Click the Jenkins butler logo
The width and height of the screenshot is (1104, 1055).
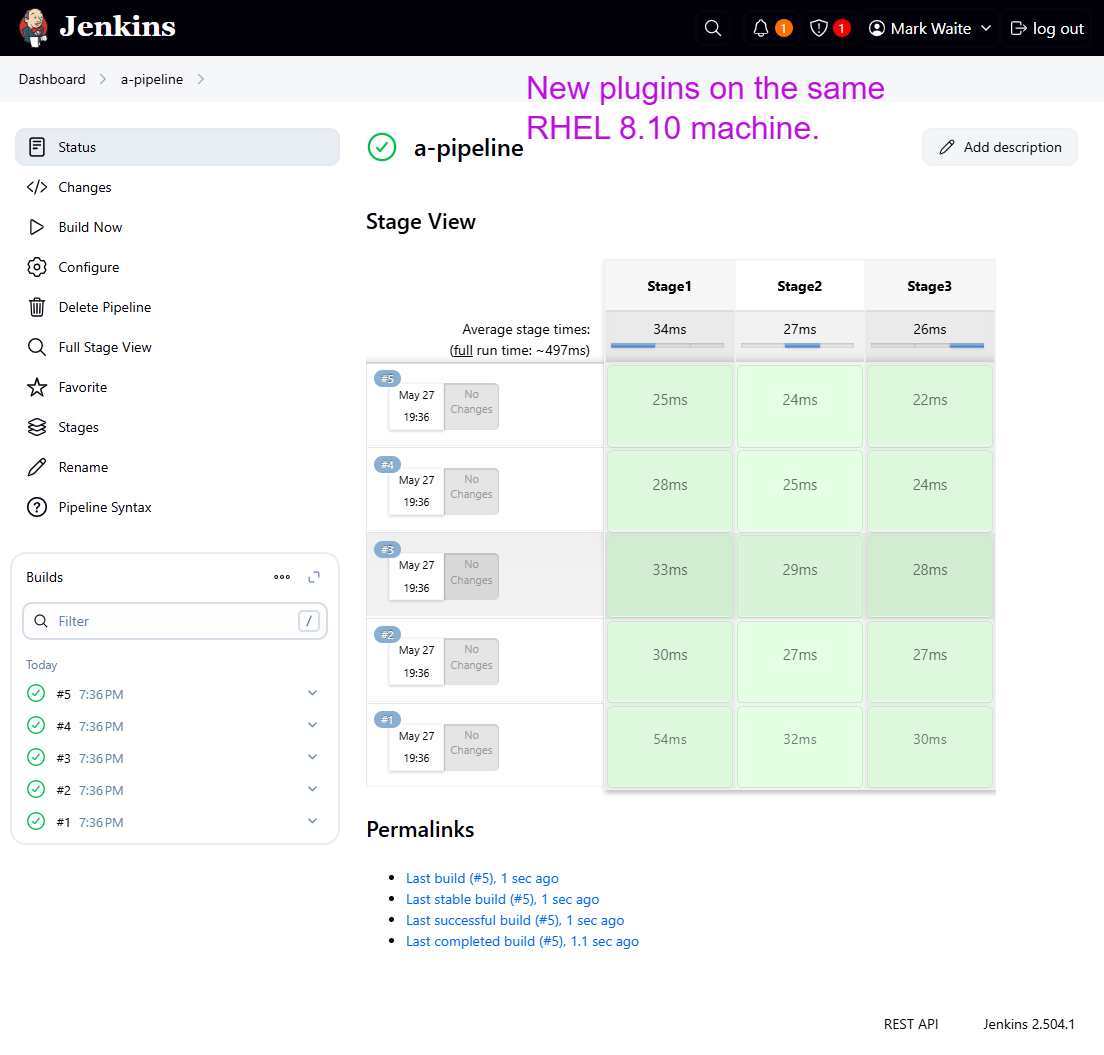point(33,28)
